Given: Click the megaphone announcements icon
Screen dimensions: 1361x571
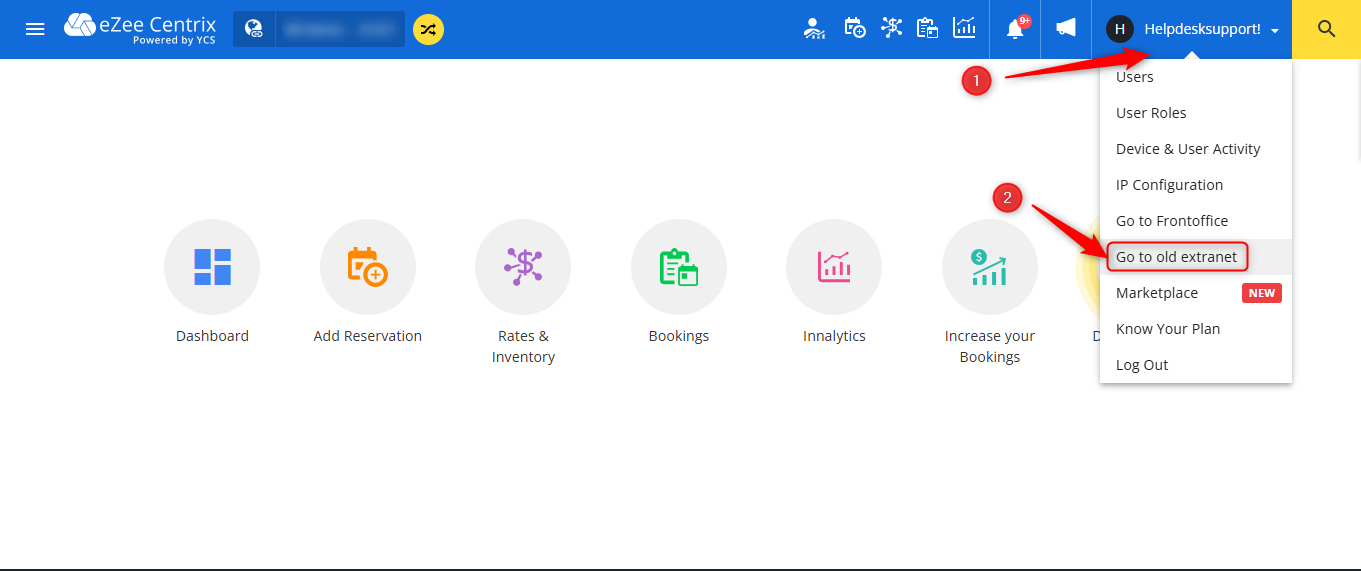Looking at the screenshot, I should pos(1066,28).
